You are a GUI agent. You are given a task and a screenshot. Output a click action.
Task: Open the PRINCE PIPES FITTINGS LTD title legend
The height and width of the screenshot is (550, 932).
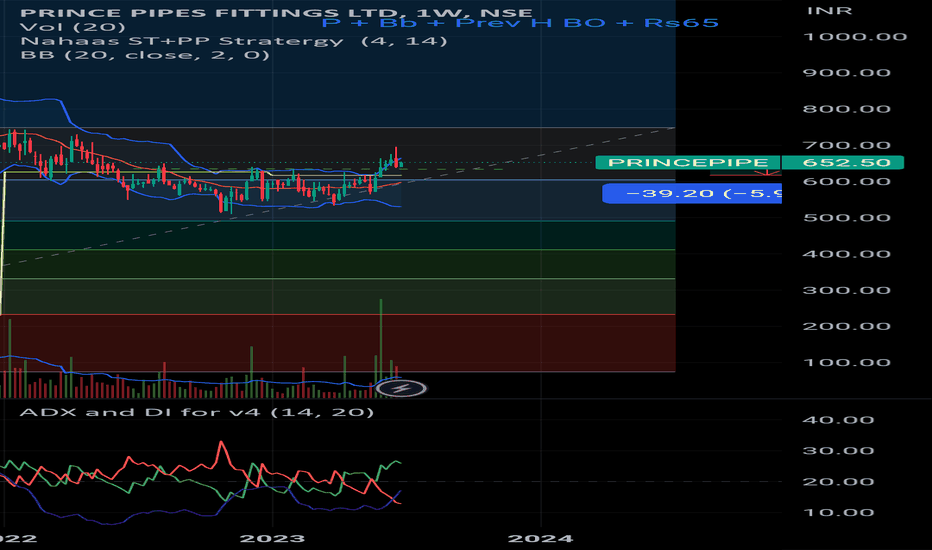(x=276, y=12)
